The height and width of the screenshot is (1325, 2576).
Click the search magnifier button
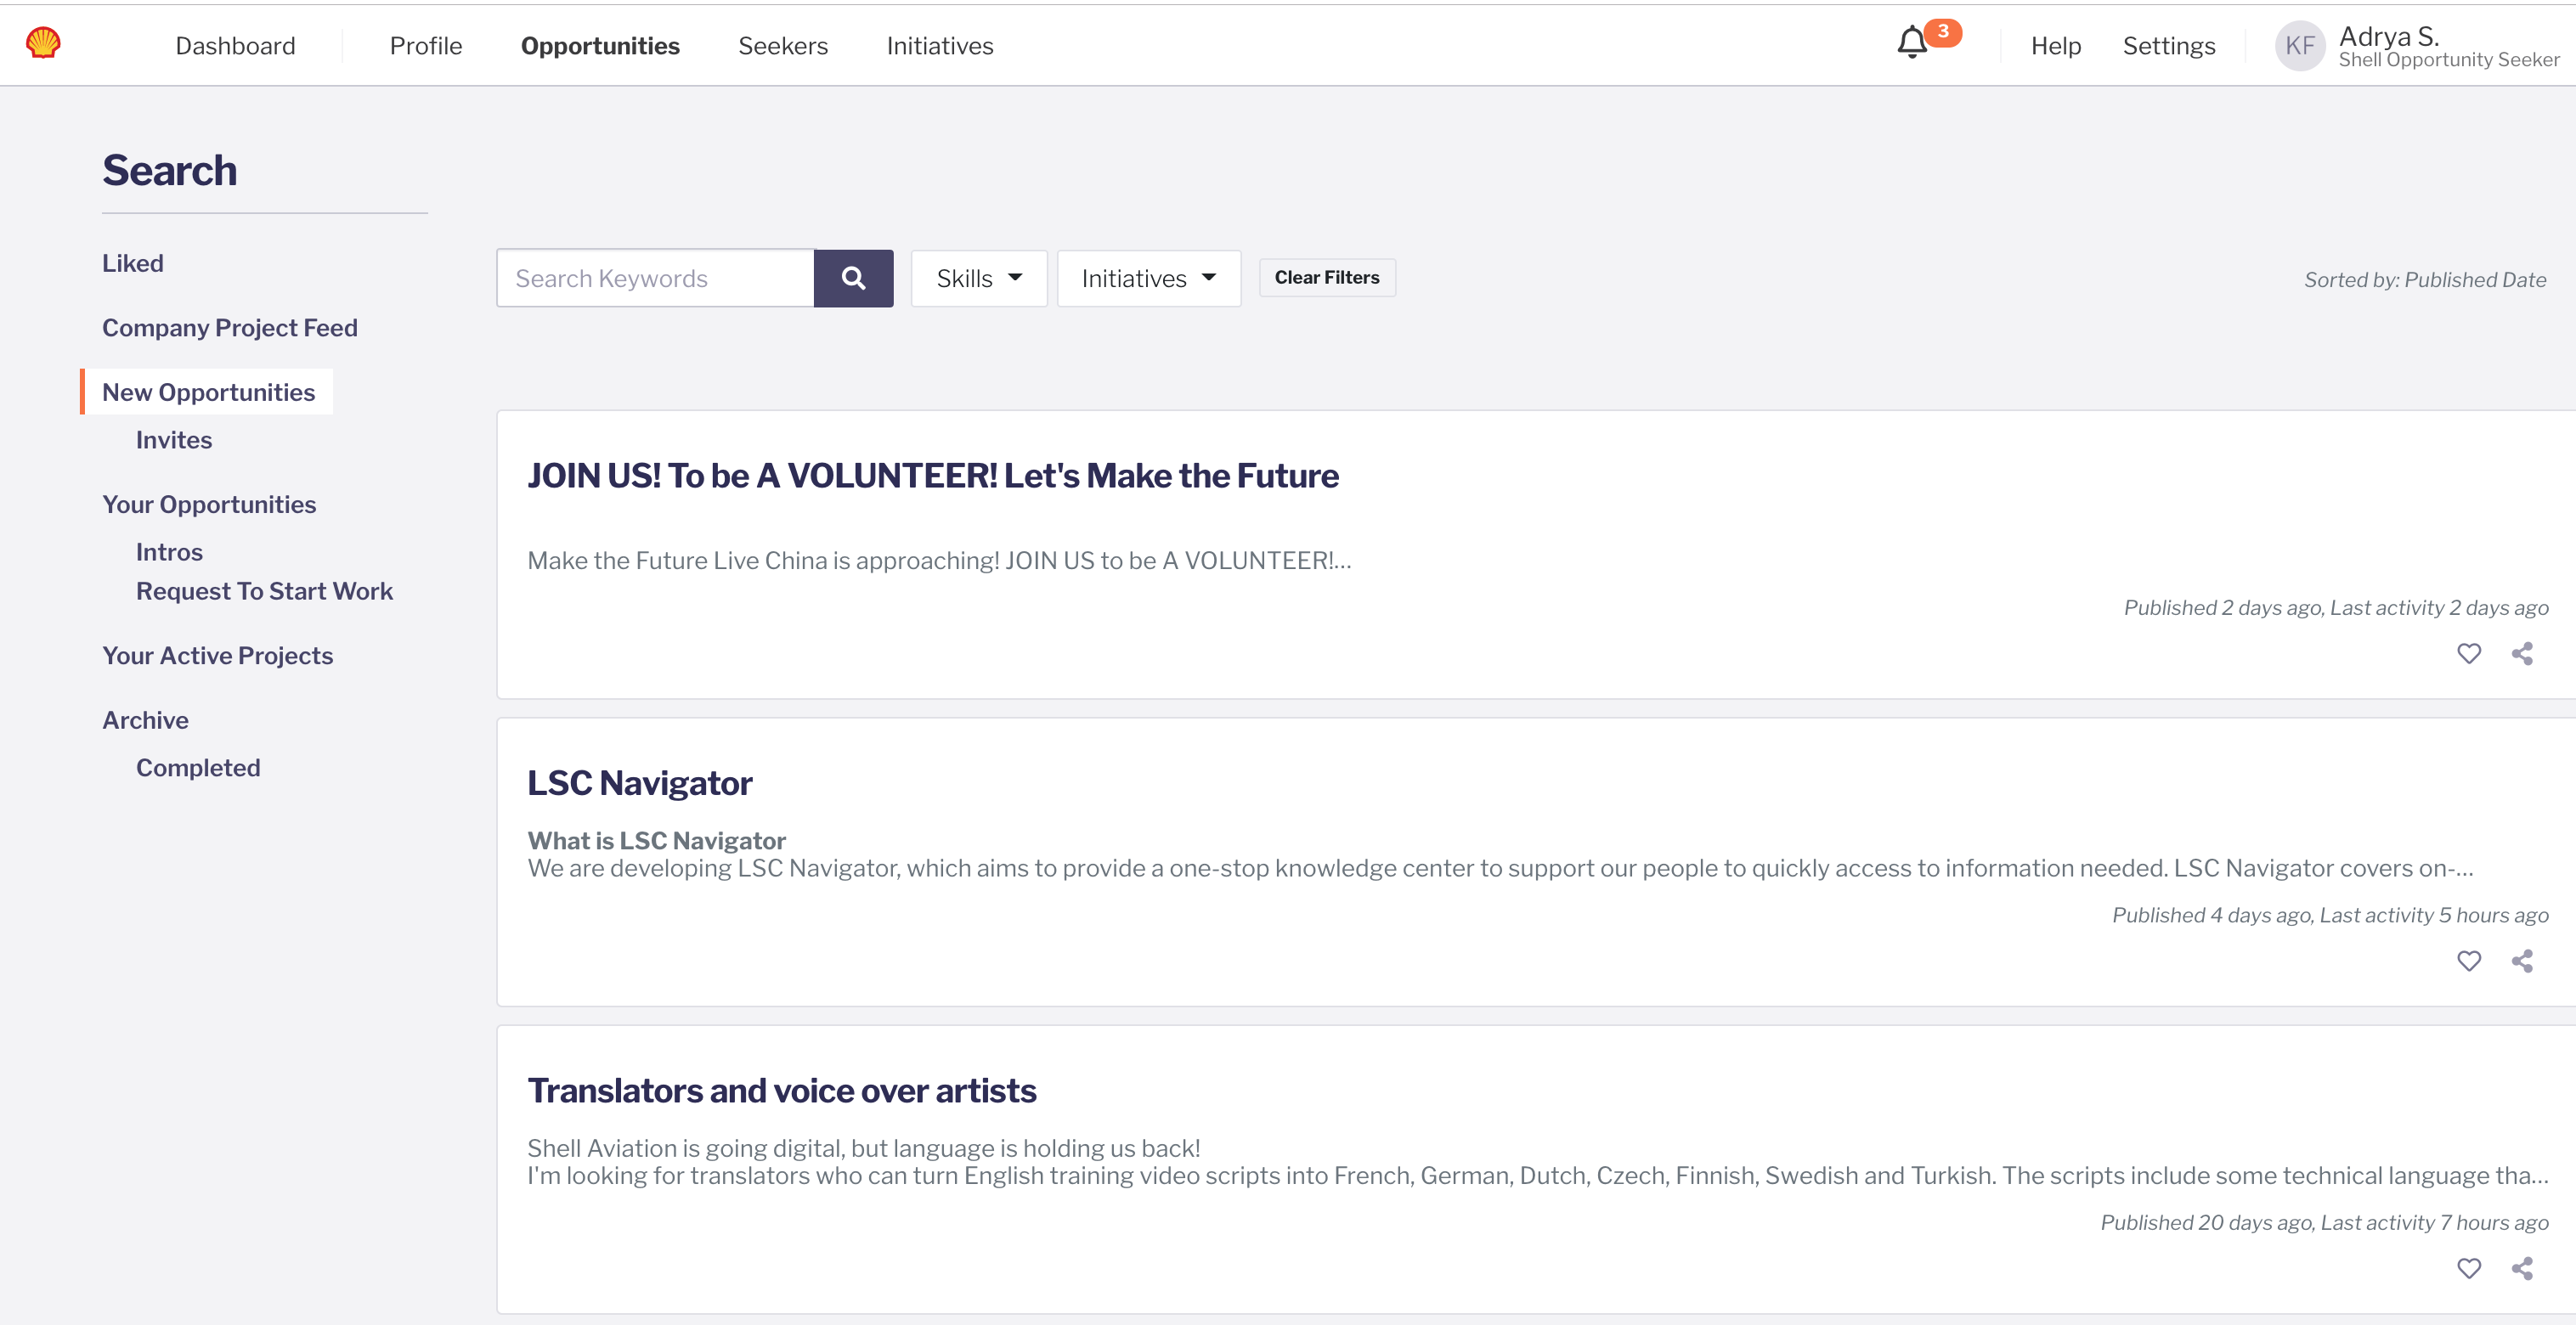(853, 278)
